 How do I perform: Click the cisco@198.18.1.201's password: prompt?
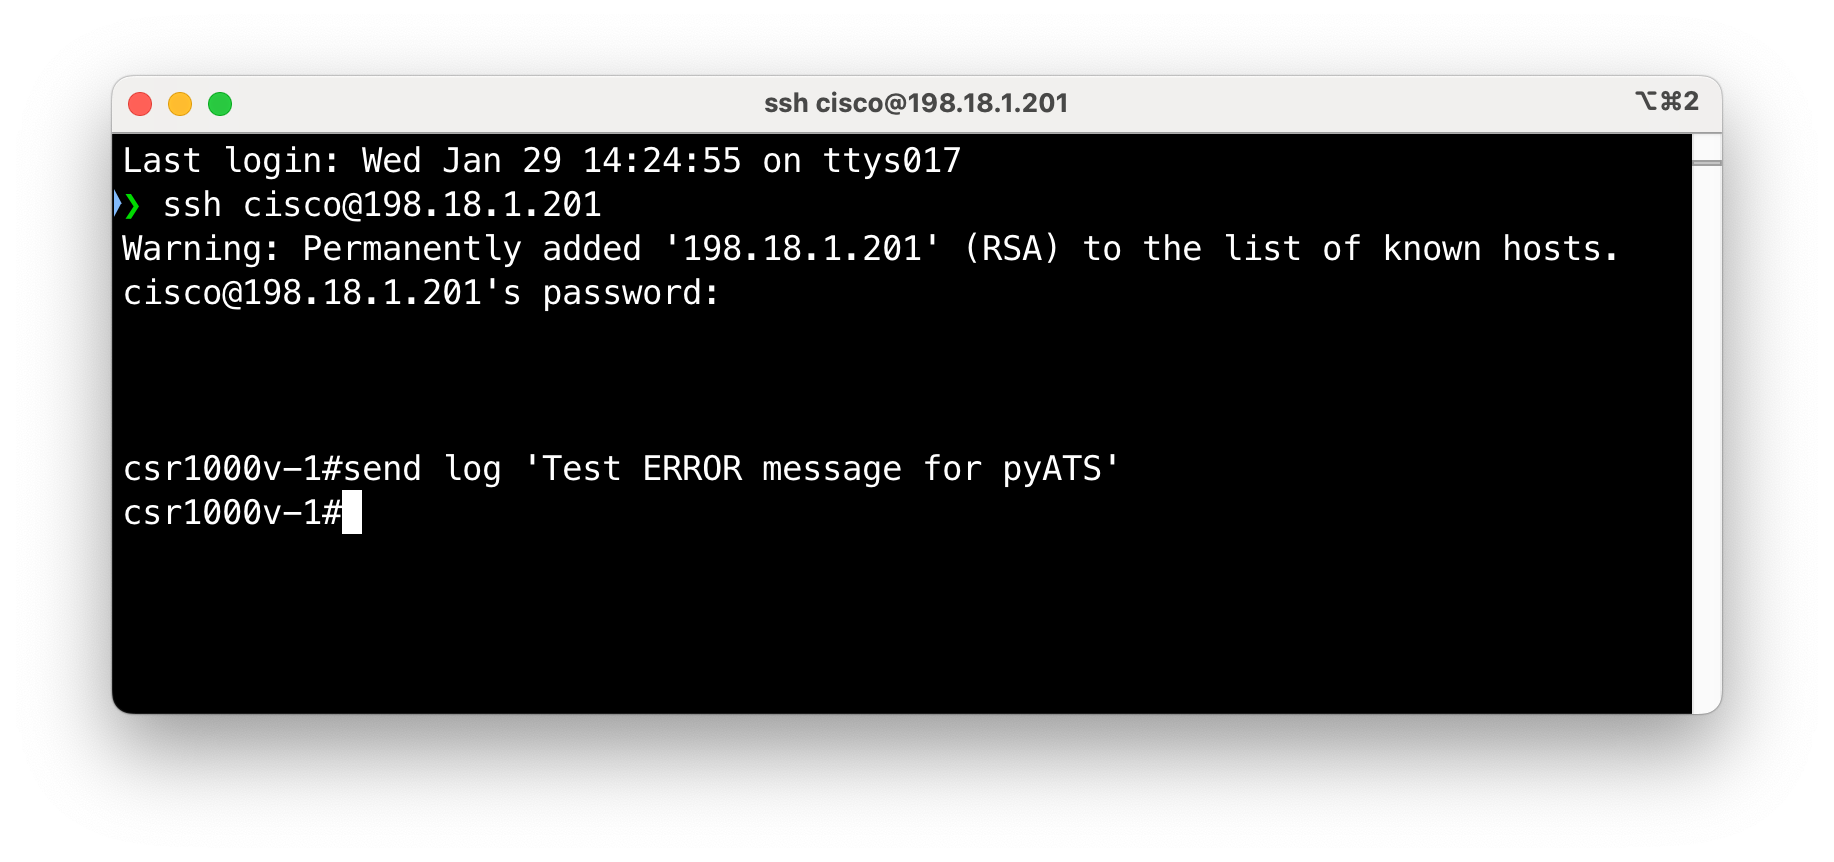point(421,293)
